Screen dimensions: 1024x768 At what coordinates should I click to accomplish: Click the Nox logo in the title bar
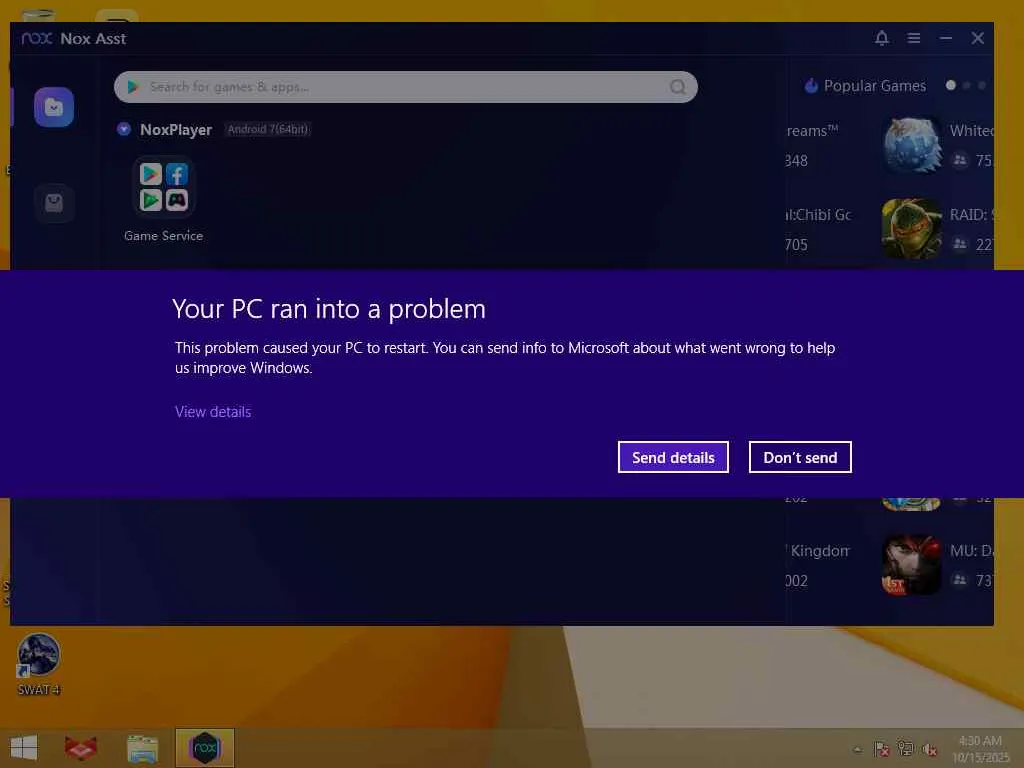point(37,39)
